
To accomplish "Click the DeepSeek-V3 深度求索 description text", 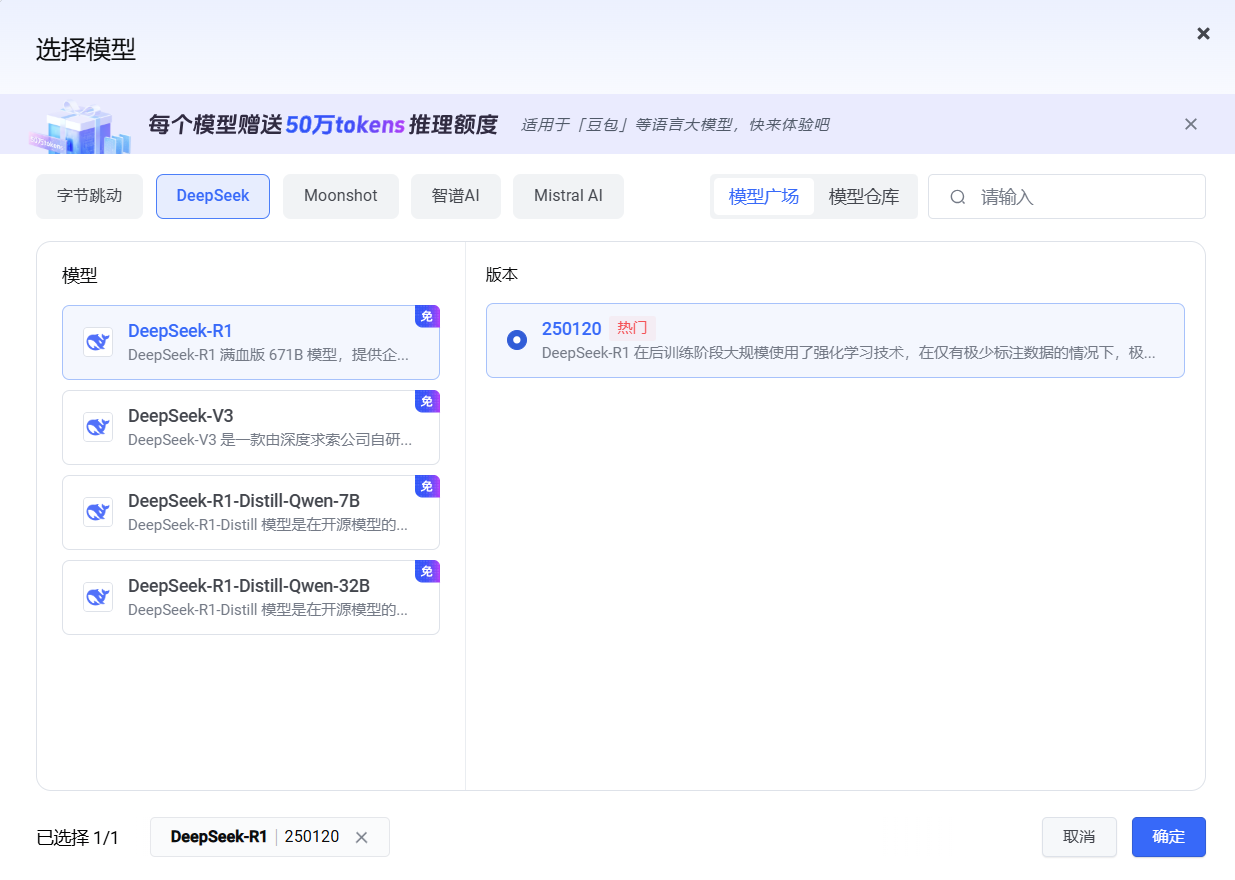I will 270,439.
